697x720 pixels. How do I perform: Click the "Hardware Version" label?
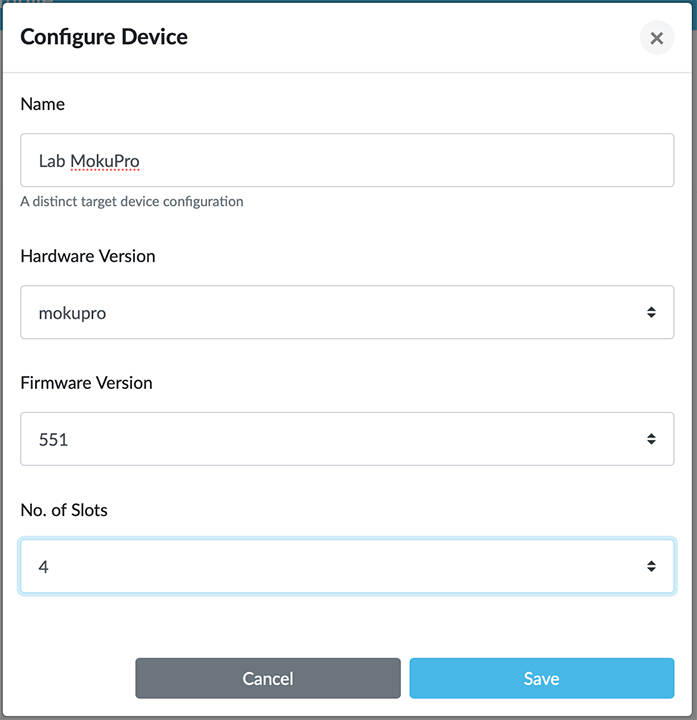pyautogui.click(x=88, y=256)
